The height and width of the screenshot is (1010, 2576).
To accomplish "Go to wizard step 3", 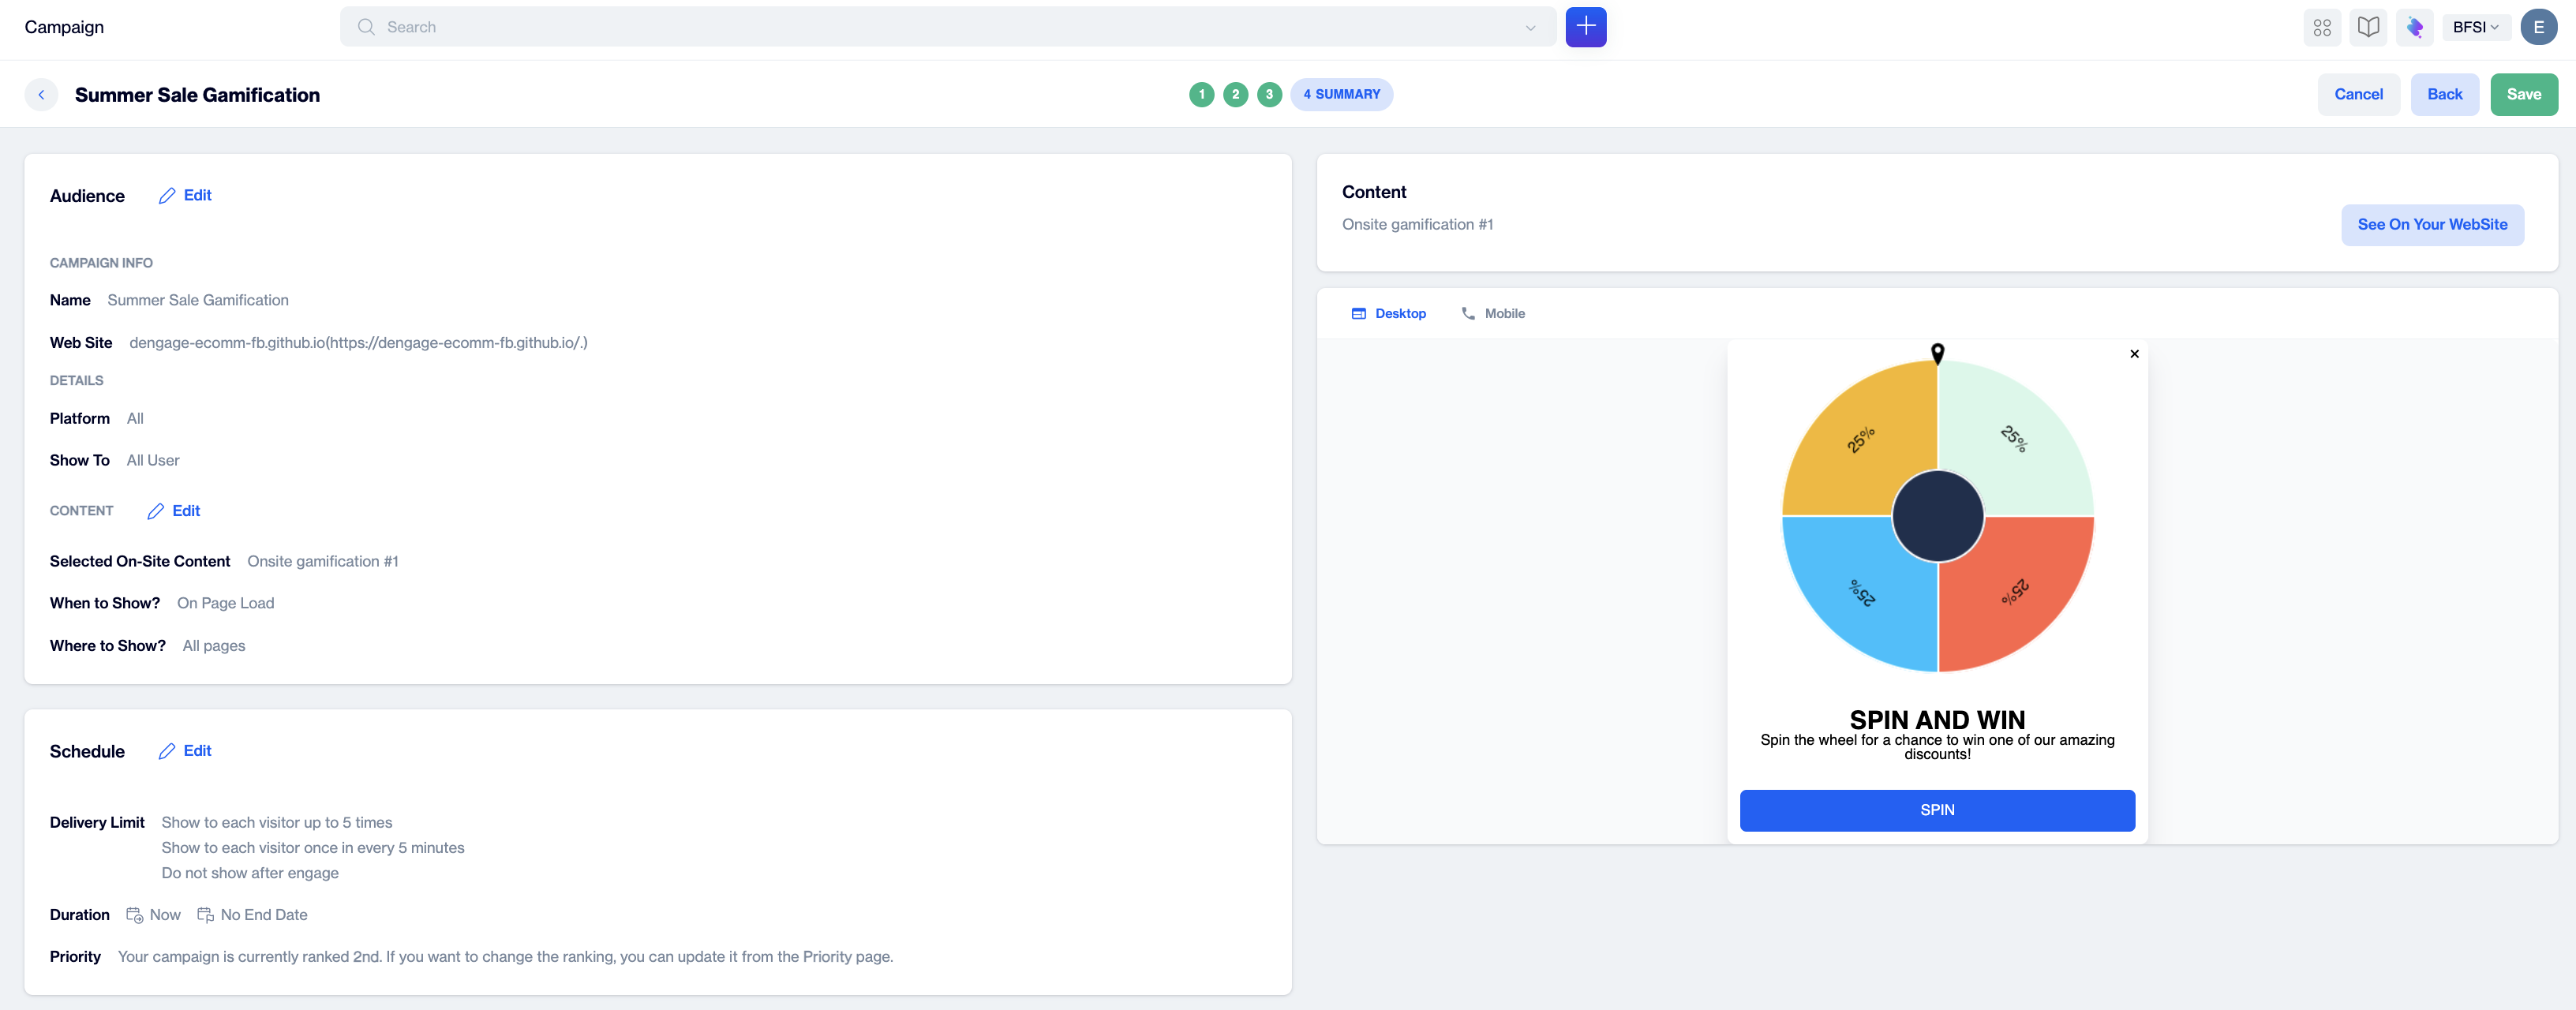I will tap(1269, 94).
